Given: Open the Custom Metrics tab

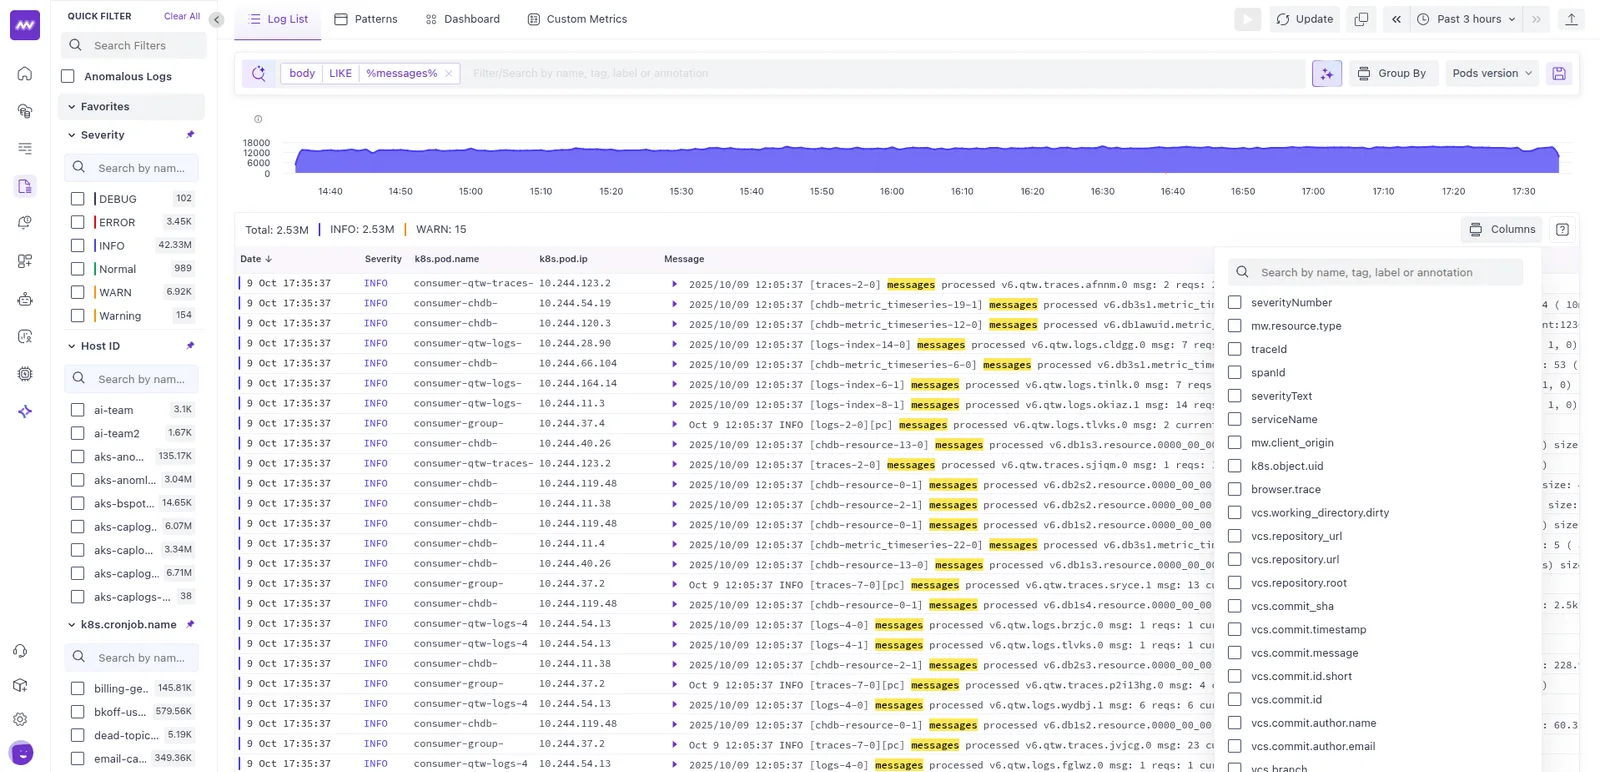Looking at the screenshot, I should tap(577, 19).
